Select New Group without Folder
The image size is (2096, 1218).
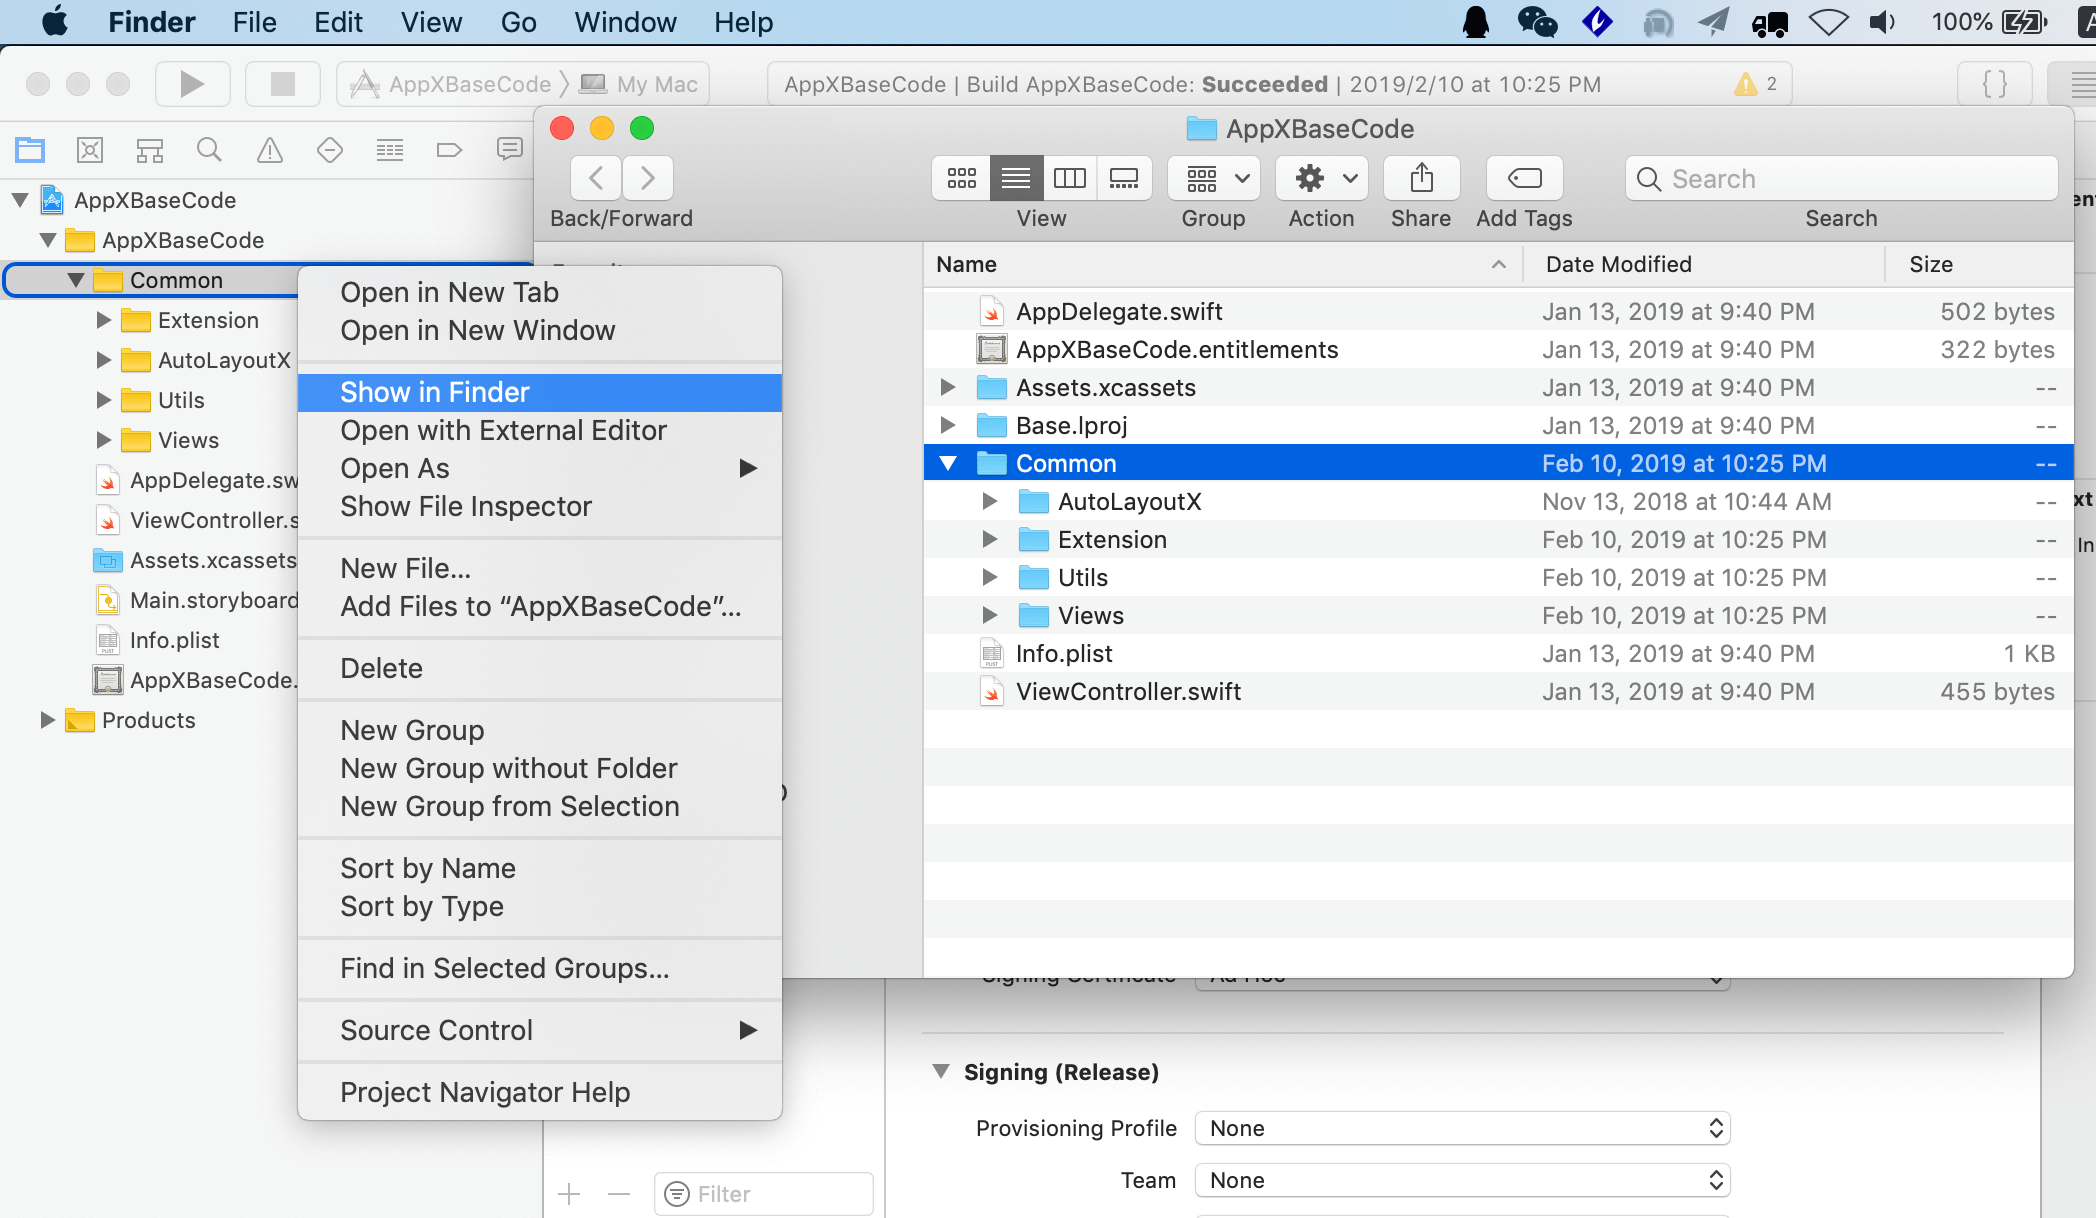click(540, 768)
